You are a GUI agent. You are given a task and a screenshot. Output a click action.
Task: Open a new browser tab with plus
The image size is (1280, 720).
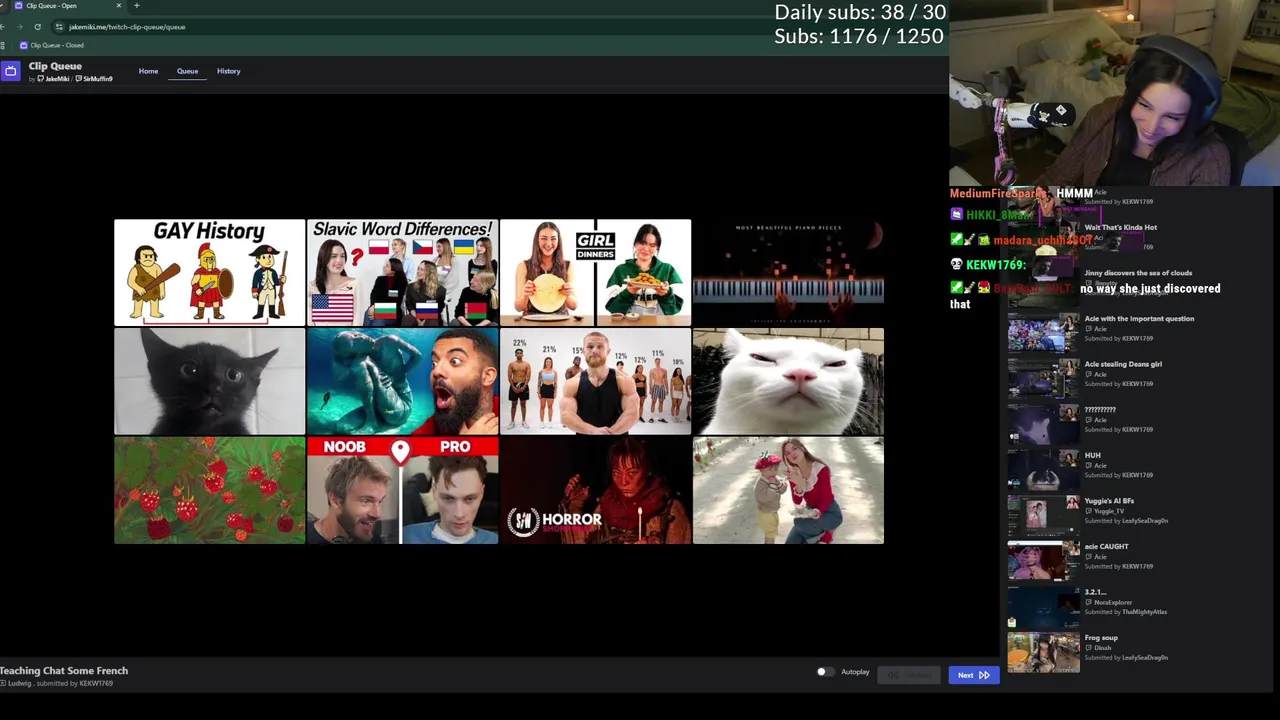(136, 6)
